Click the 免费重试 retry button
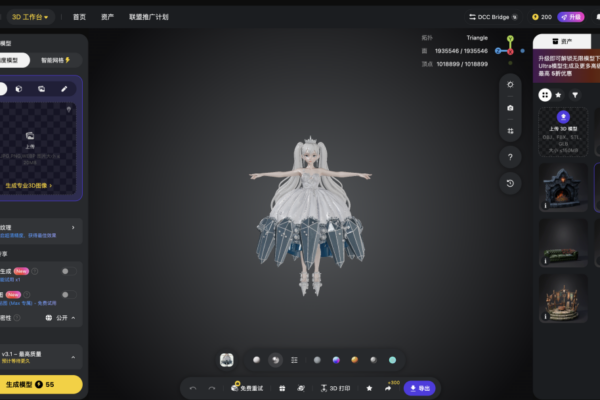The height and width of the screenshot is (400, 600). point(247,388)
